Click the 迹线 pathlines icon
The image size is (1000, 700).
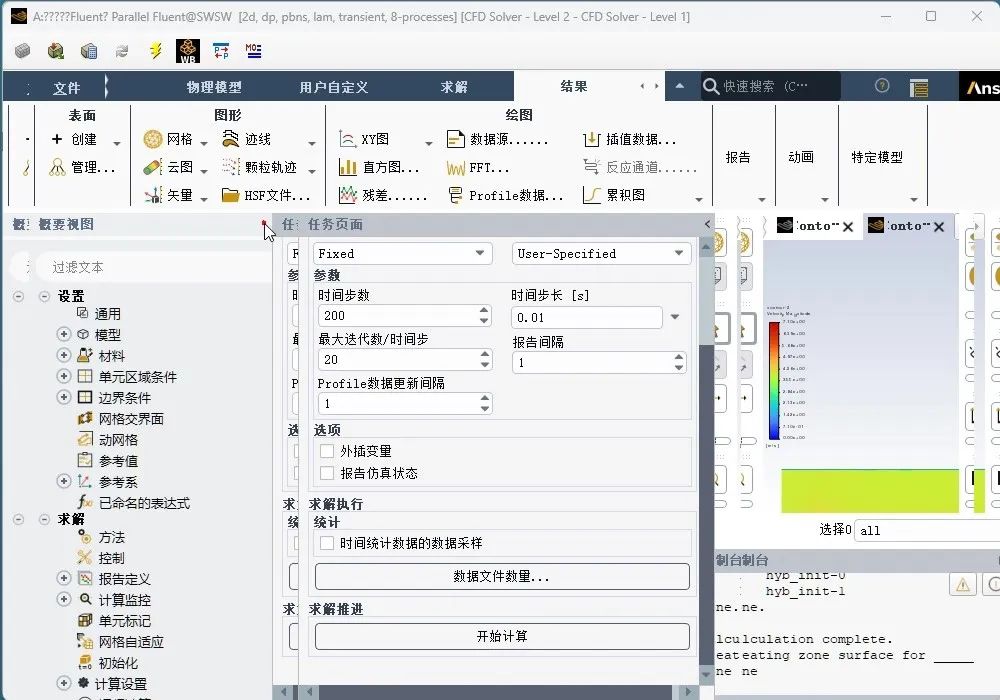(231, 139)
